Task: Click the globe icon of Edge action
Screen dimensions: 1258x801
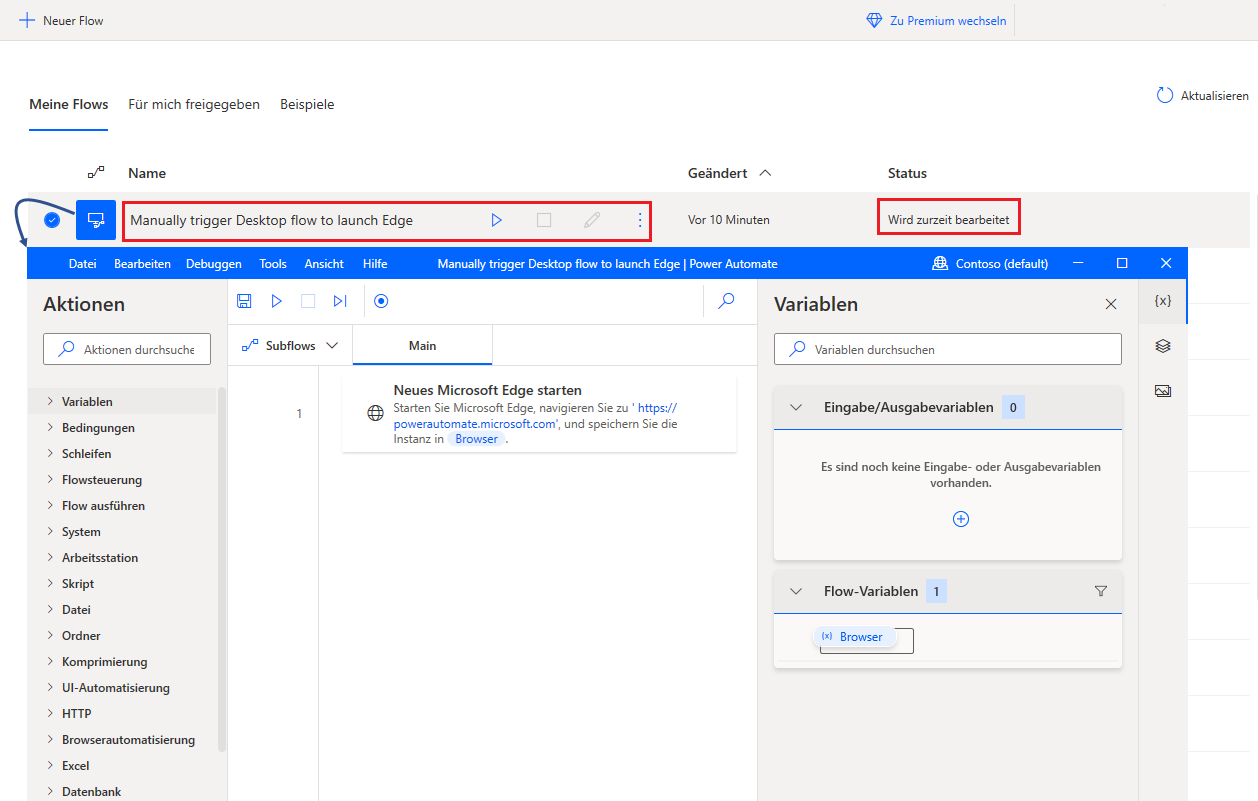Action: [376, 413]
